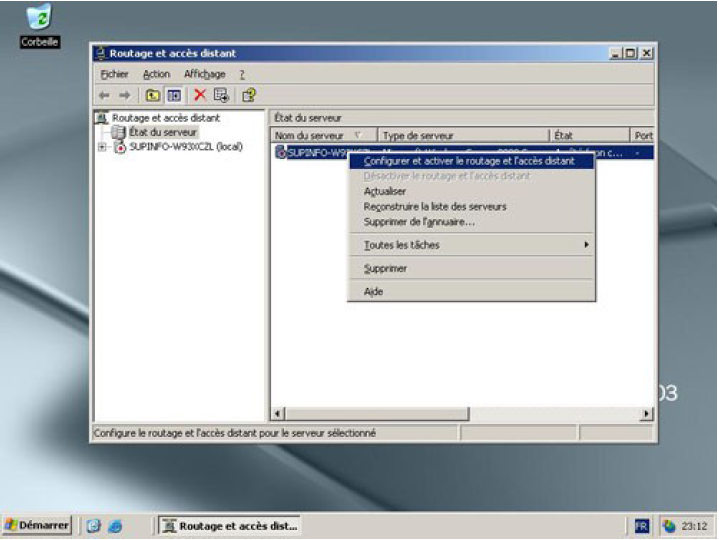Sort by Nom du serveur column header
Screen dimensions: 719x540
(x=324, y=136)
